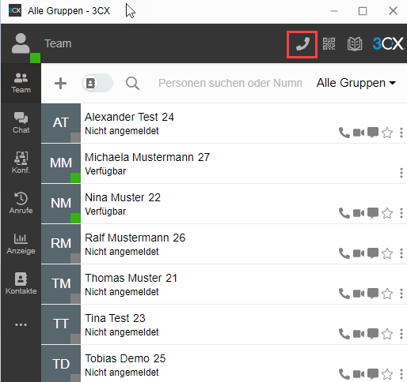
Task: Open the user guide book icon
Action: pos(354,44)
